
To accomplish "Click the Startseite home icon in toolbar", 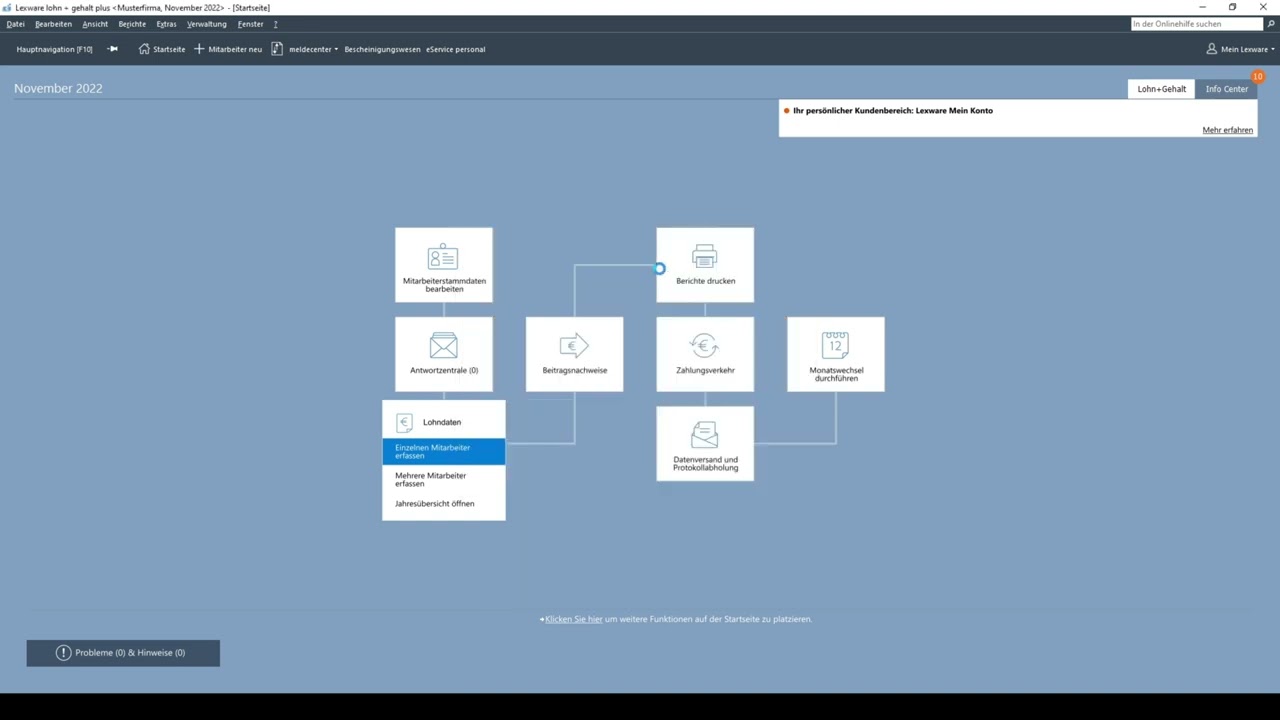I will (144, 49).
